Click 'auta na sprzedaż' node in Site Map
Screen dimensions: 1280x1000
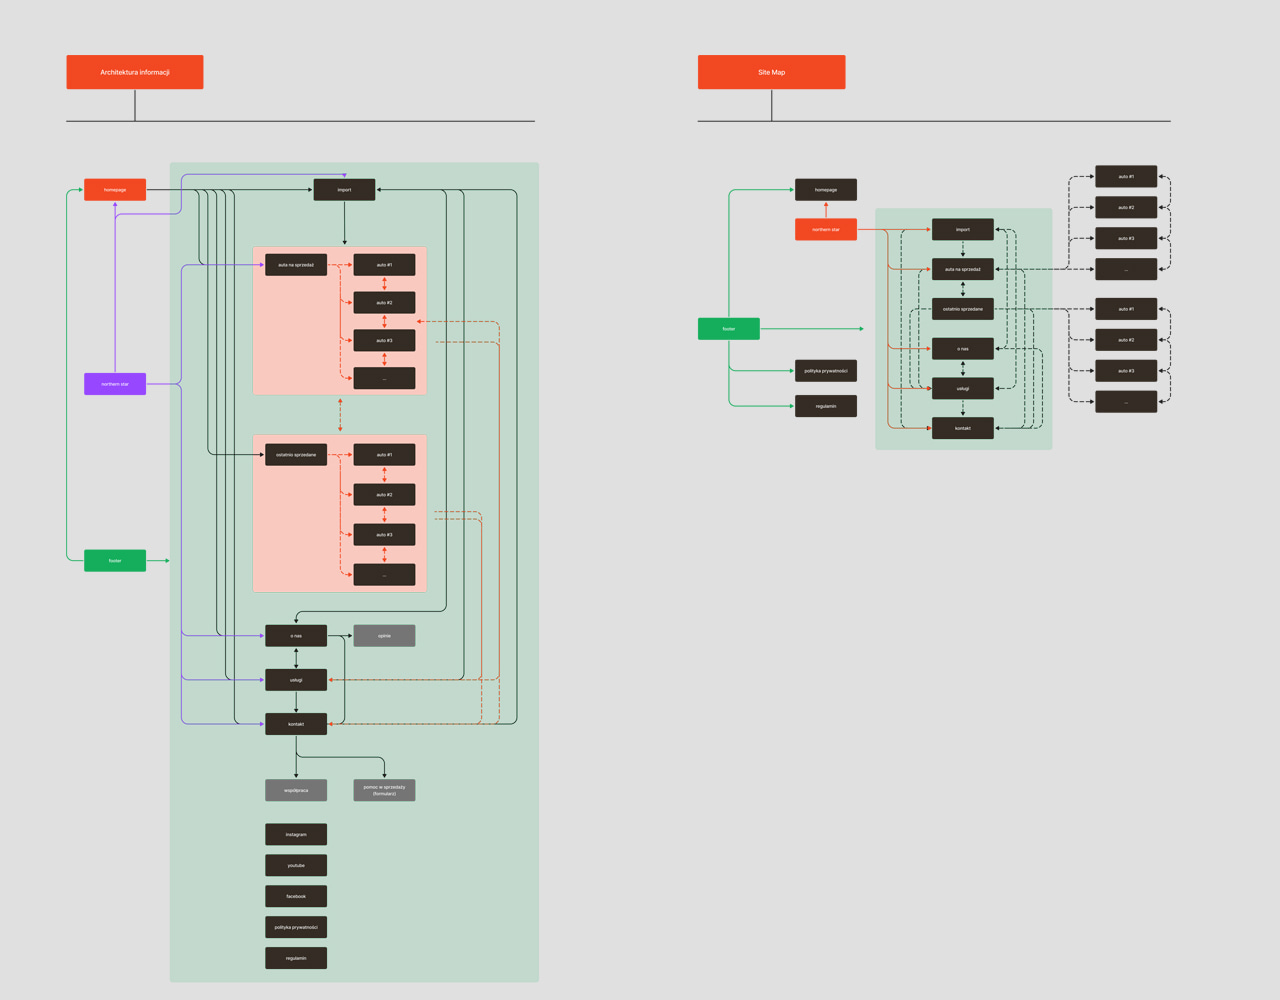[962, 269]
